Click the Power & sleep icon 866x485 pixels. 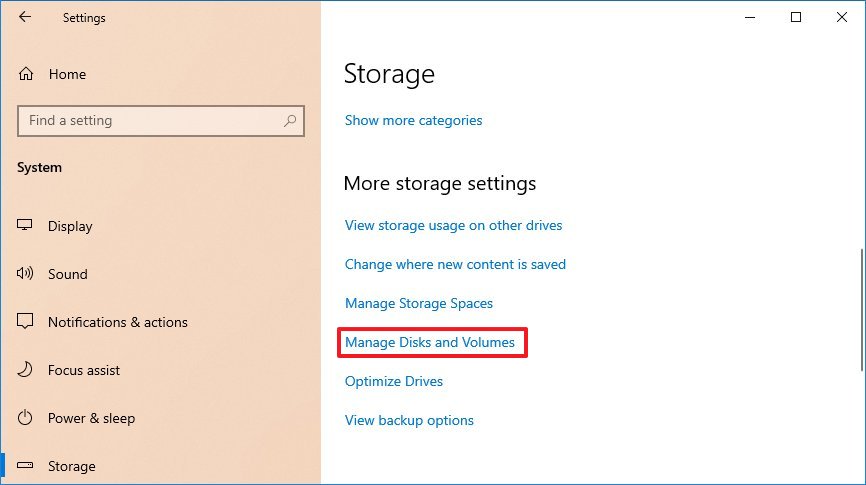point(26,418)
